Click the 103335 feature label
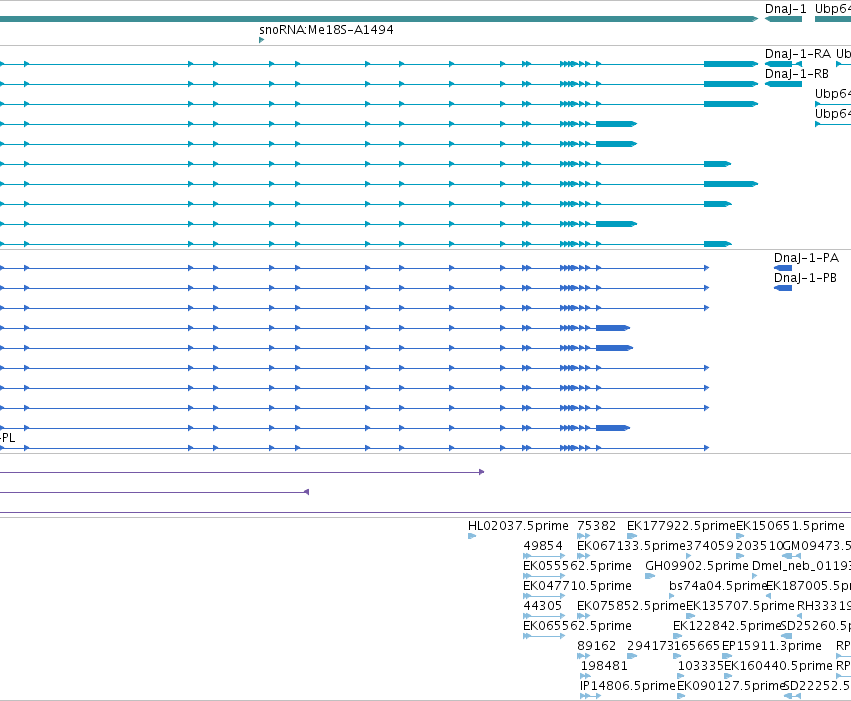This screenshot has width=851, height=701. coord(701,666)
